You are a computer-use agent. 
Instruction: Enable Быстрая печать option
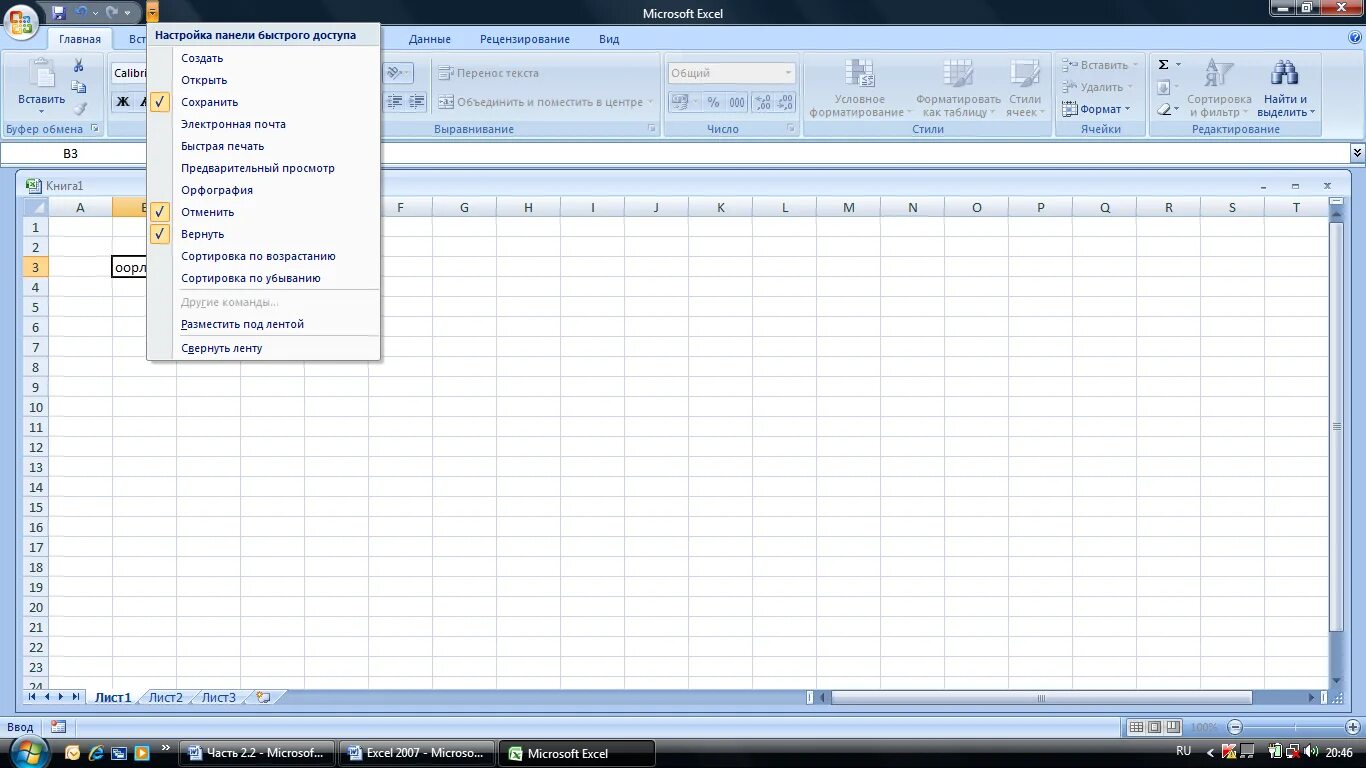coord(264,146)
